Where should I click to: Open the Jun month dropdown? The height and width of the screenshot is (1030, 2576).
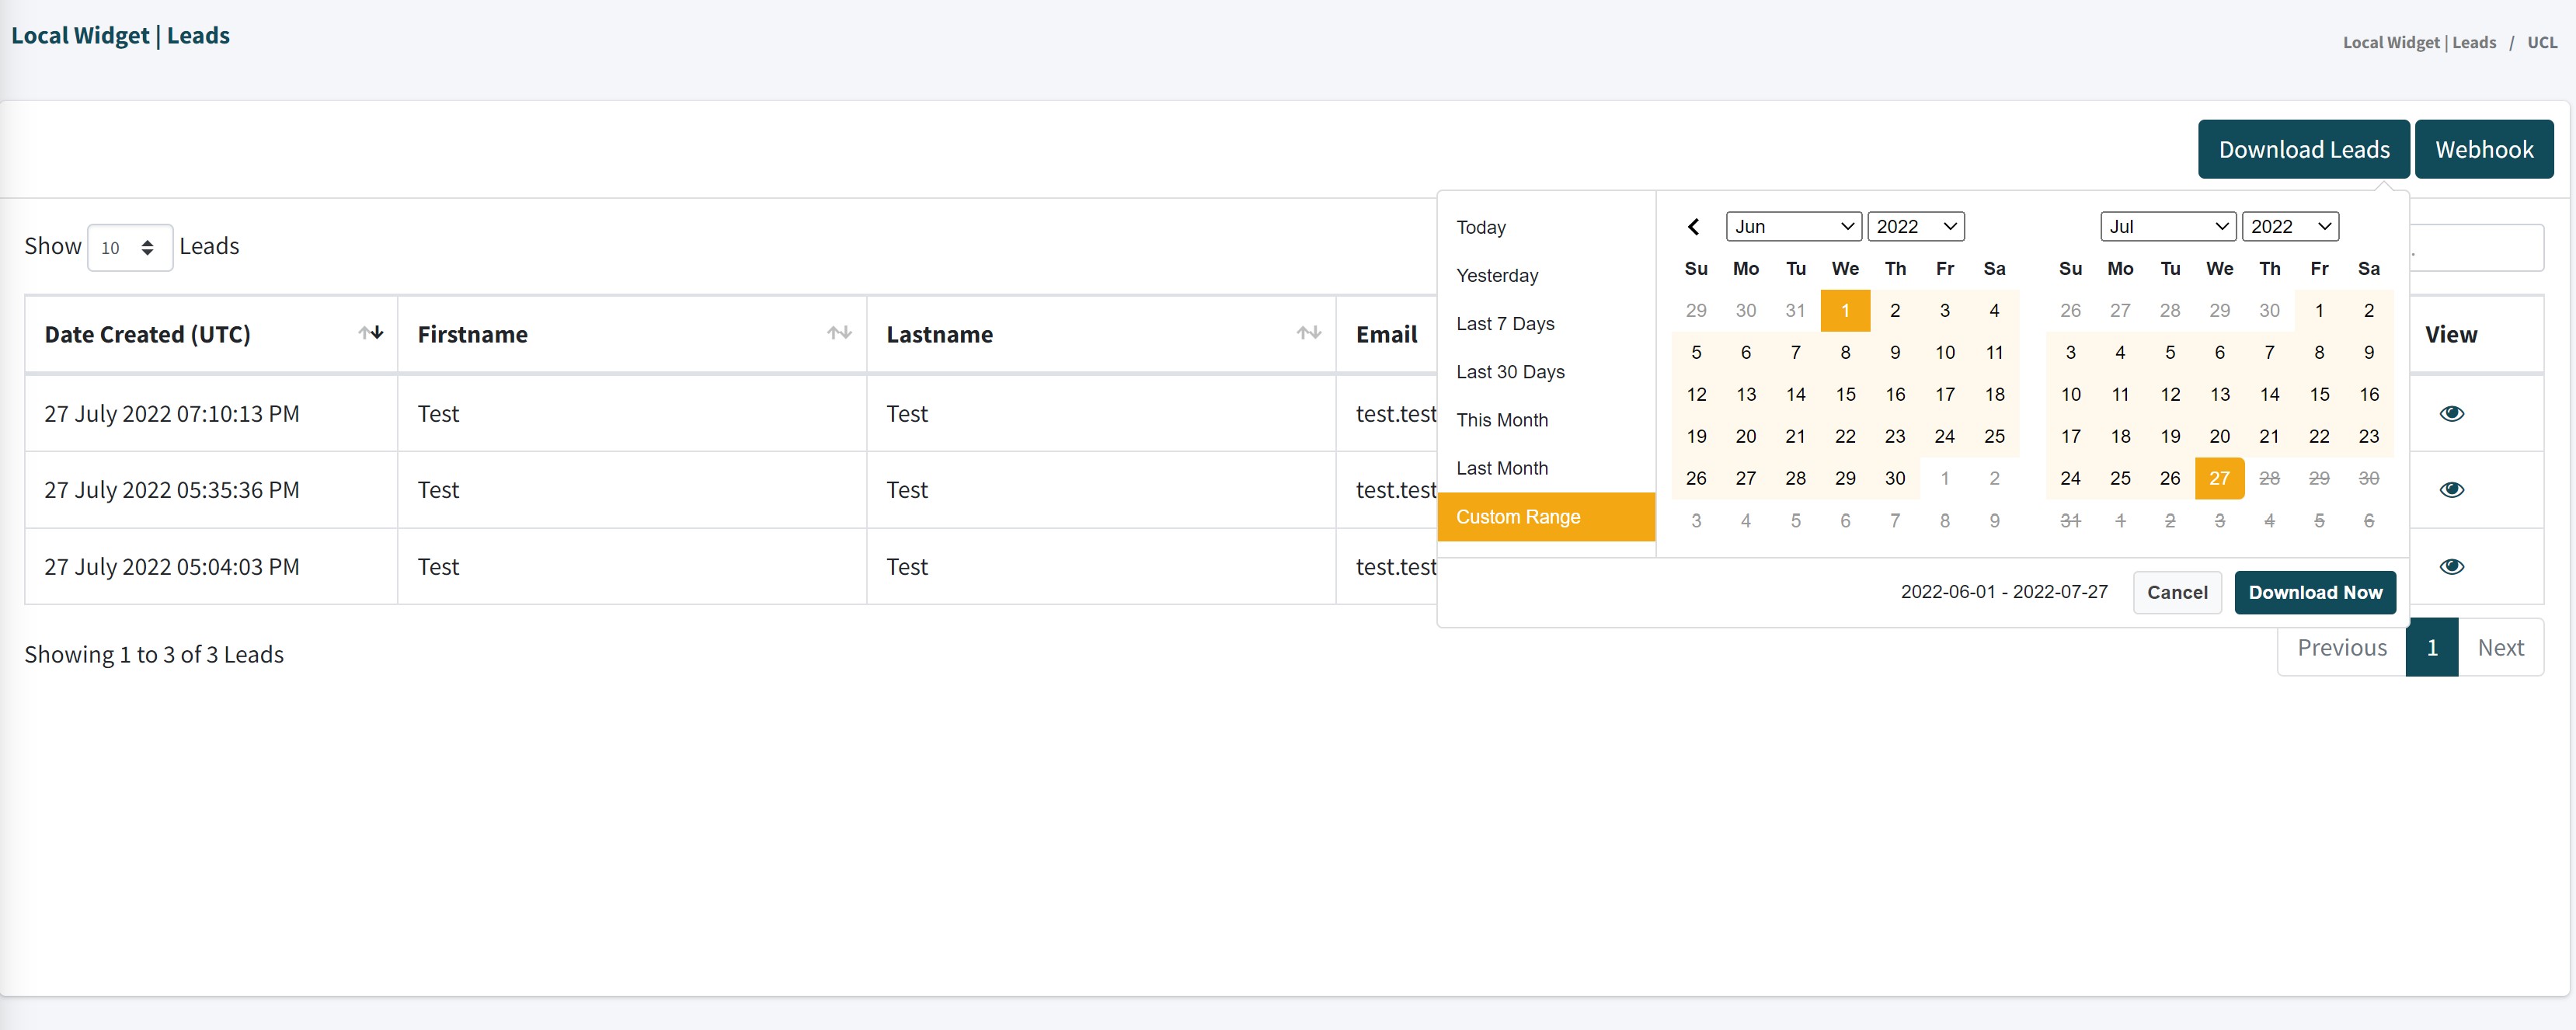coord(1793,227)
